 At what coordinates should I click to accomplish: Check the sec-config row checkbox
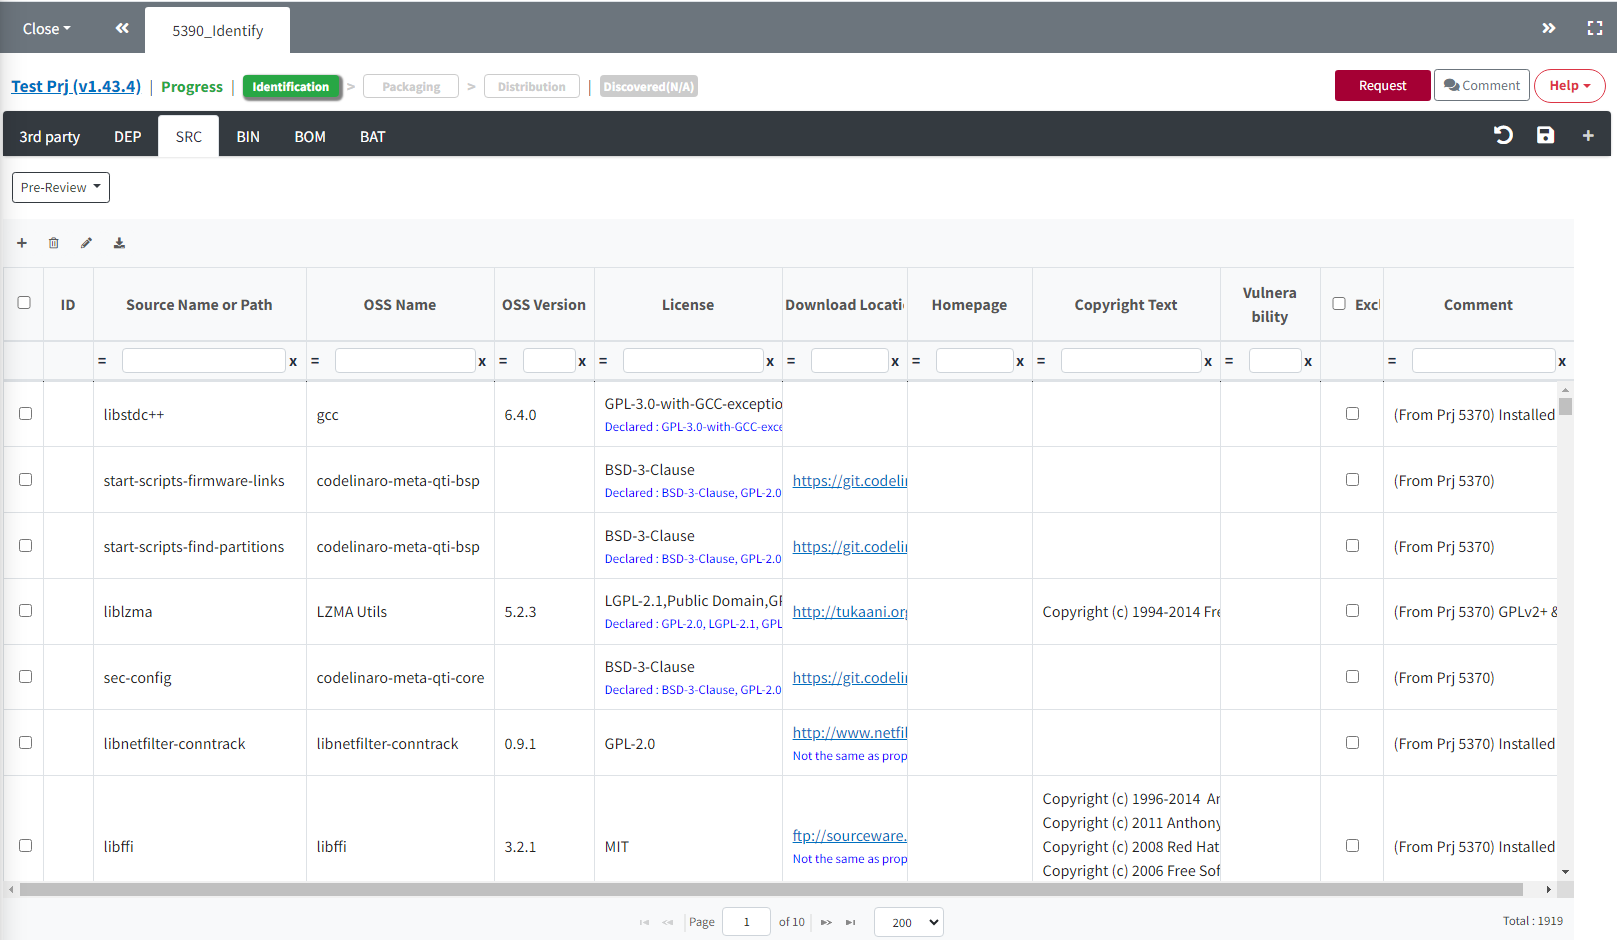click(25, 676)
